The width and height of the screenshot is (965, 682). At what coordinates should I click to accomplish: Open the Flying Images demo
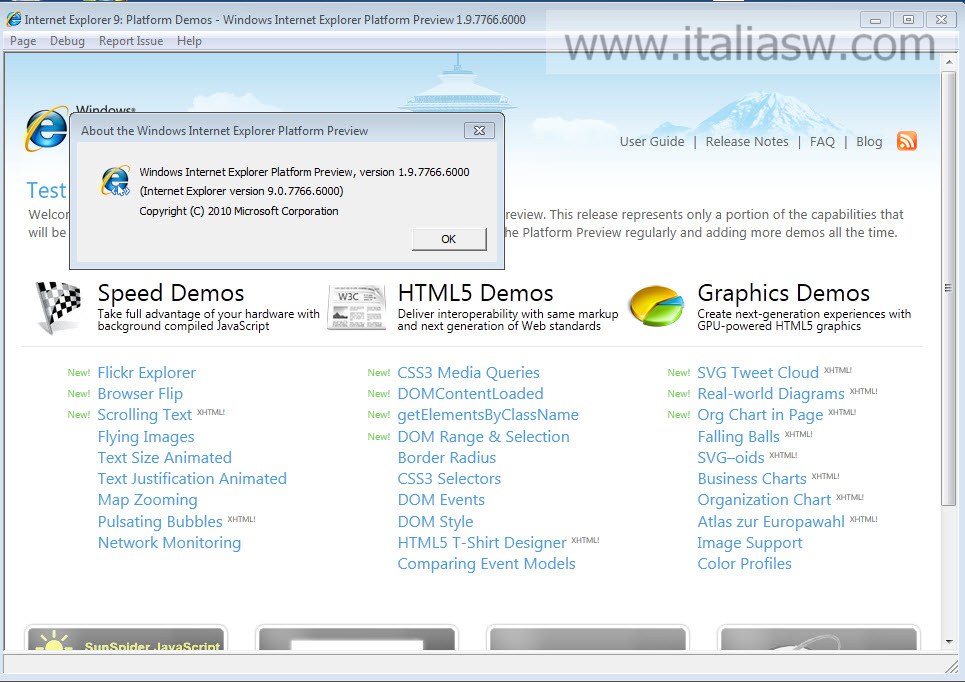click(146, 436)
